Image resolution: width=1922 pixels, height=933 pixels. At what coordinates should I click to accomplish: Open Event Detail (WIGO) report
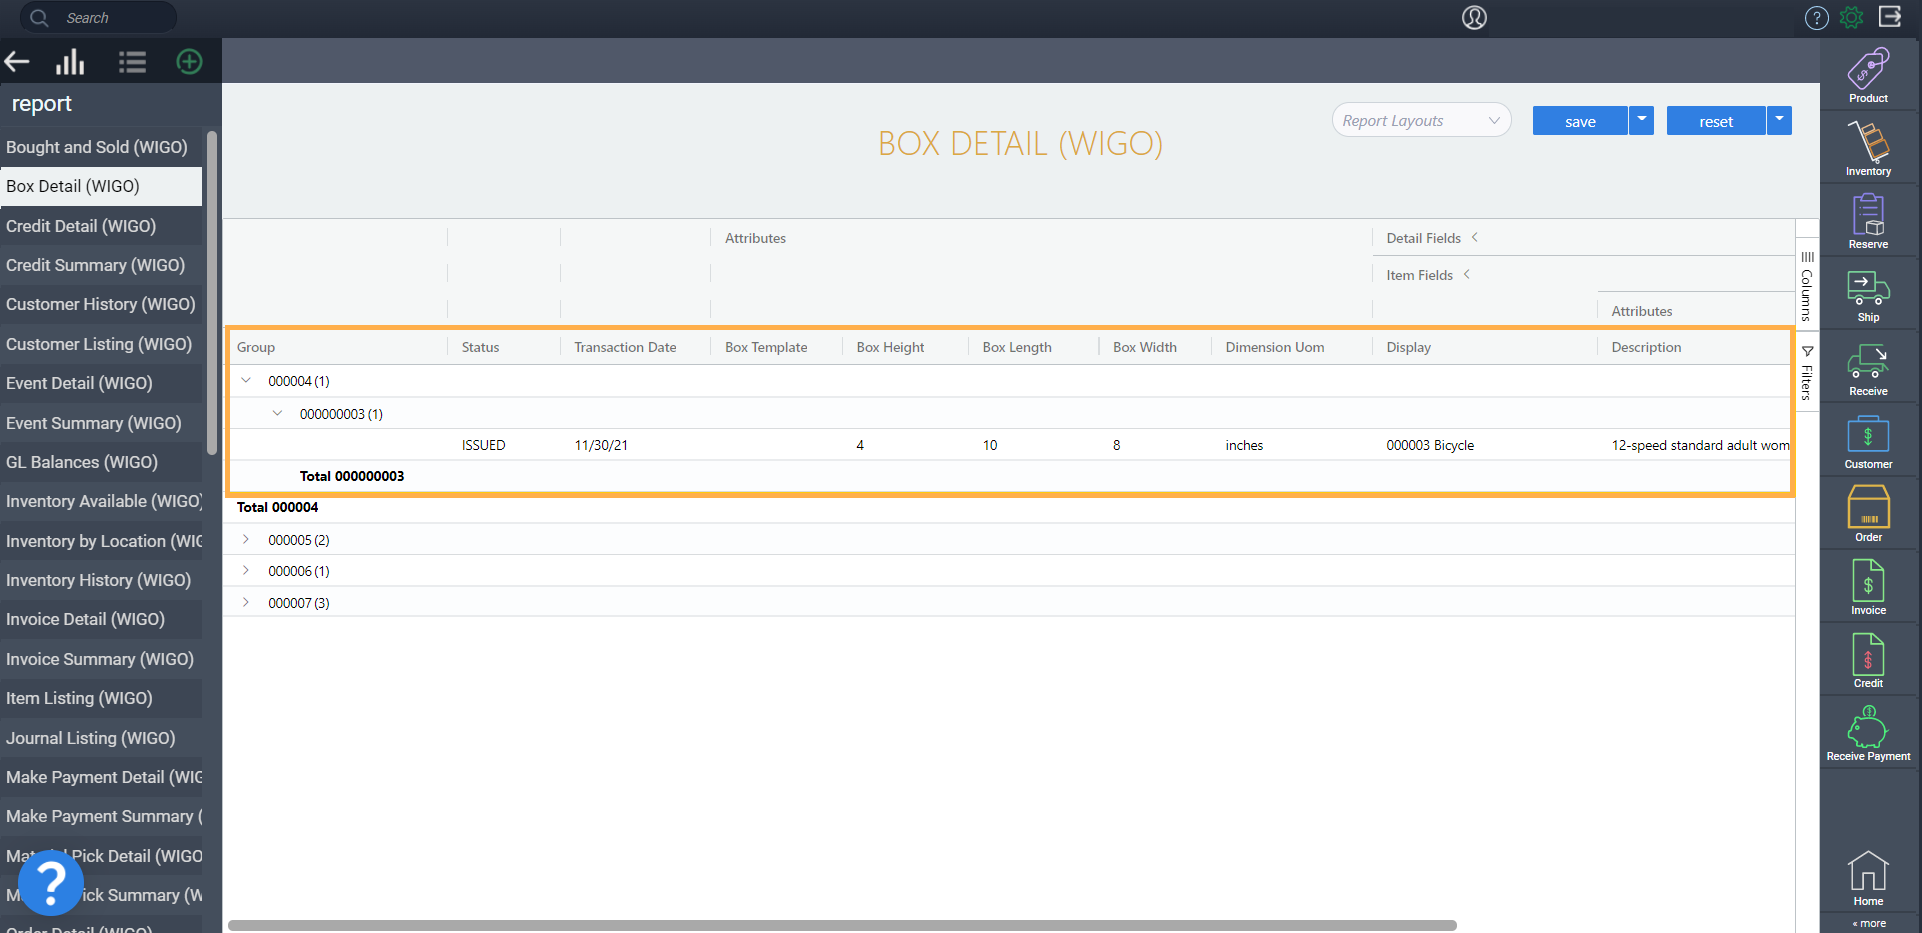(101, 383)
